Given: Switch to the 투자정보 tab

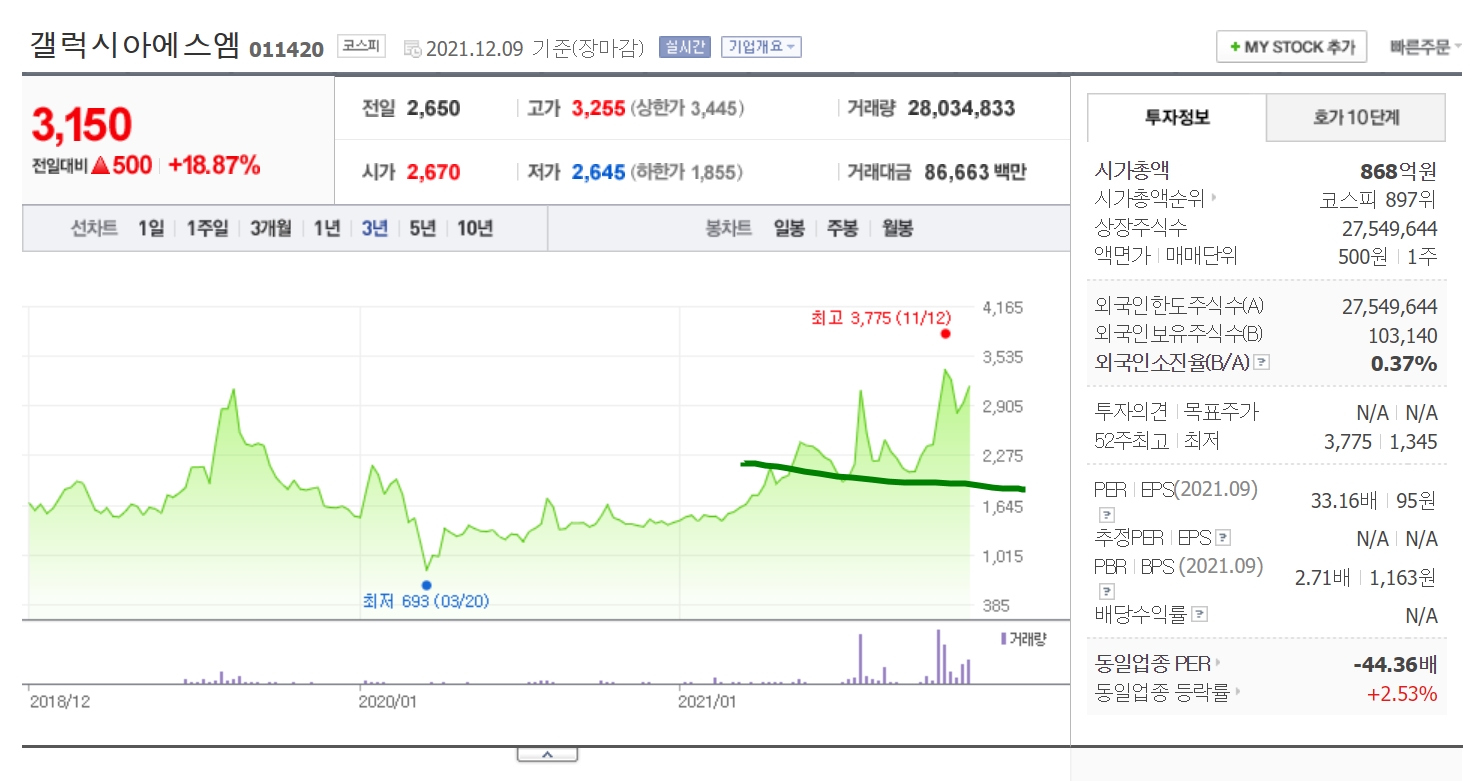Looking at the screenshot, I should [1177, 117].
